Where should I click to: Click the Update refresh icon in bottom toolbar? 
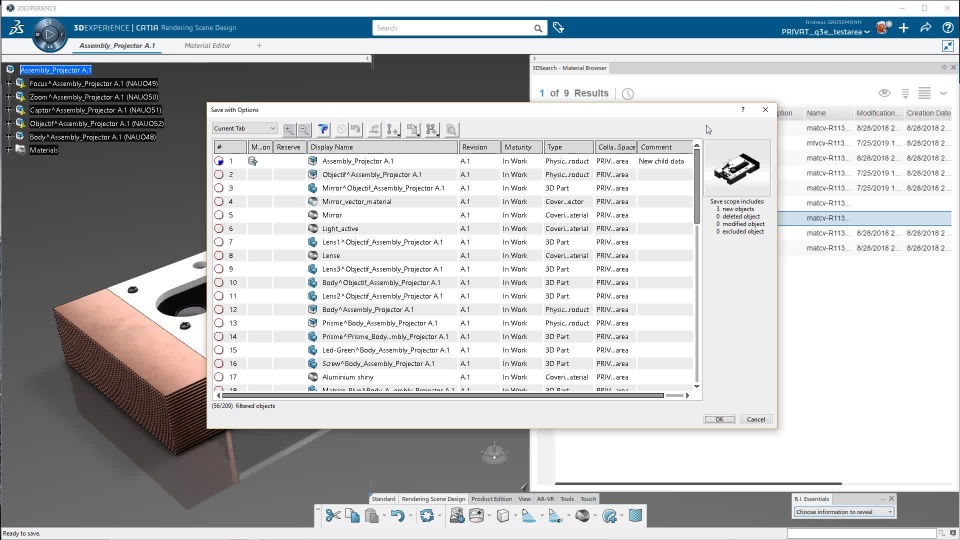pos(427,516)
